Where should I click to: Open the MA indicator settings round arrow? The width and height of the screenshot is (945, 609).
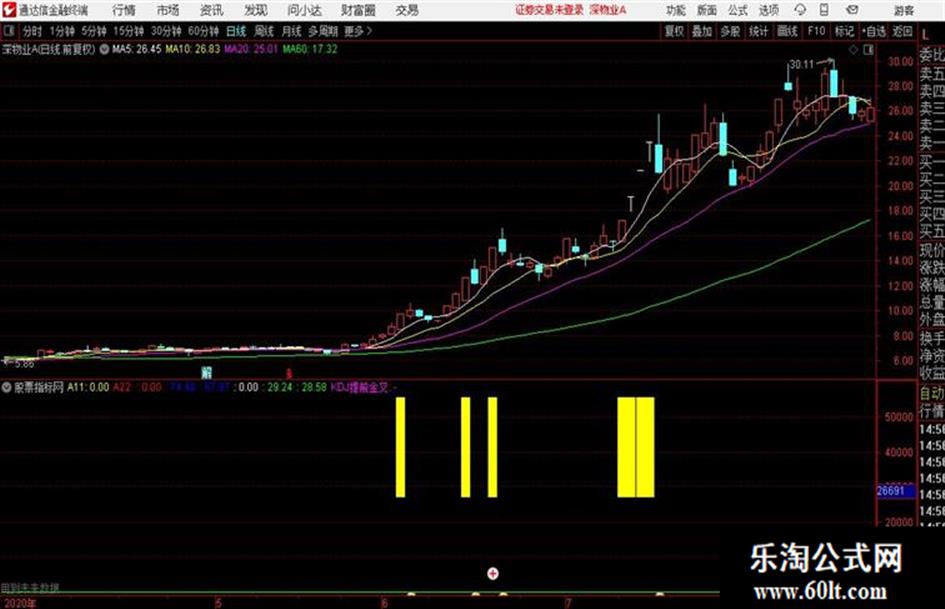(104, 49)
